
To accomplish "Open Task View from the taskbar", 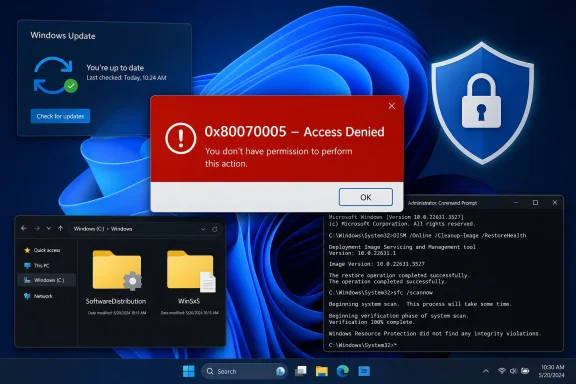I will pyautogui.click(x=301, y=371).
